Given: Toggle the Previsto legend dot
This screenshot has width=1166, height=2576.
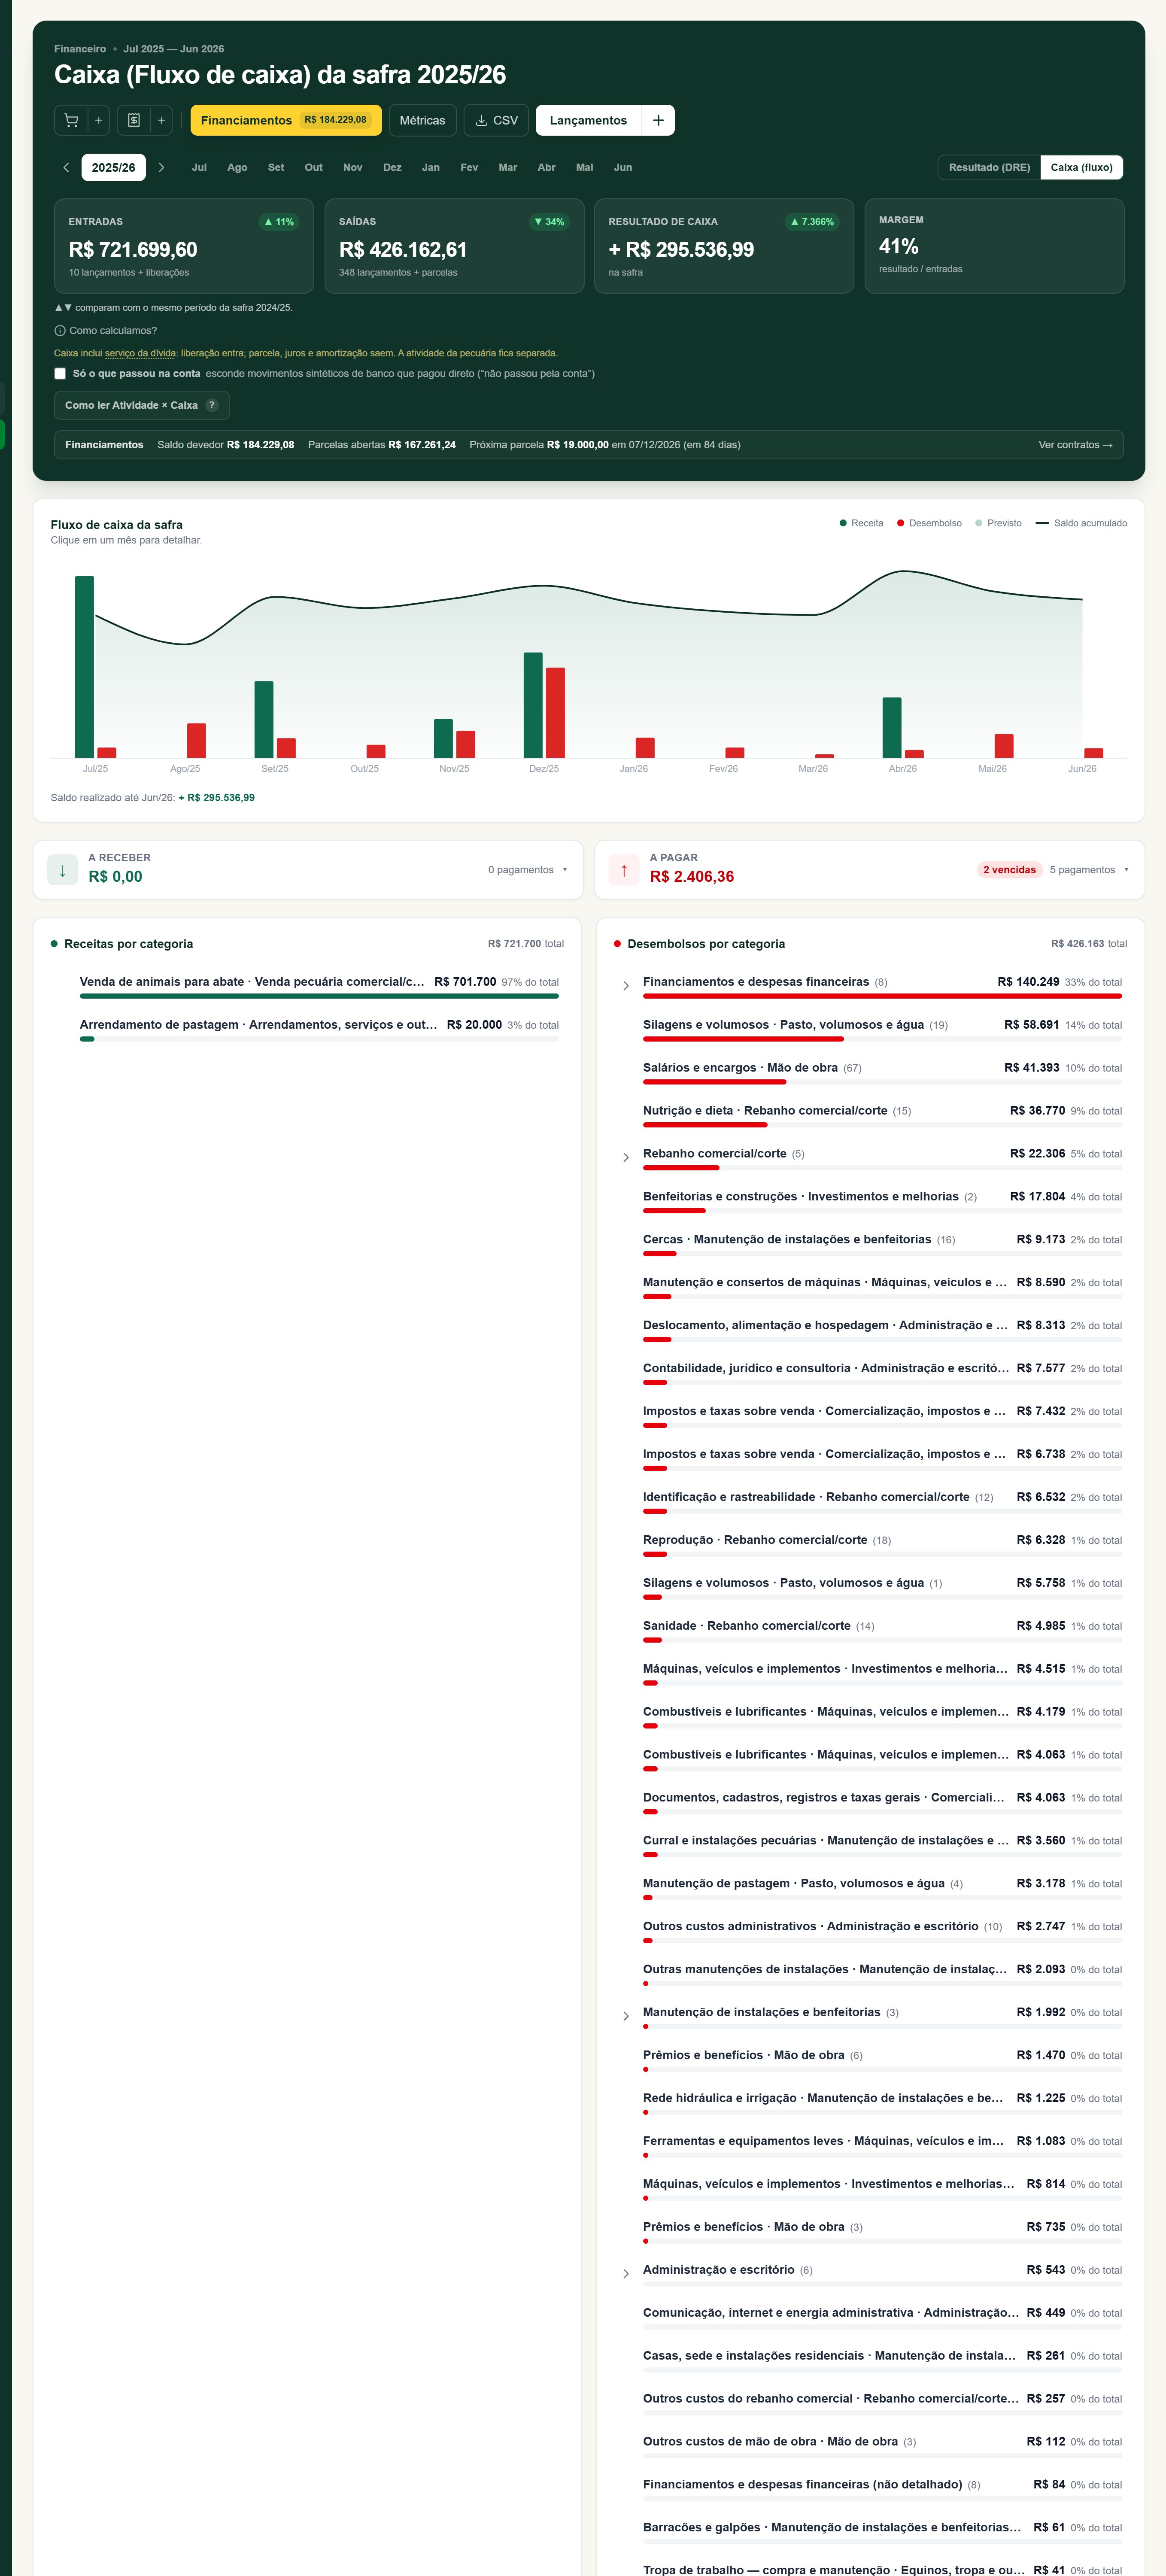Looking at the screenshot, I should pos(979,523).
